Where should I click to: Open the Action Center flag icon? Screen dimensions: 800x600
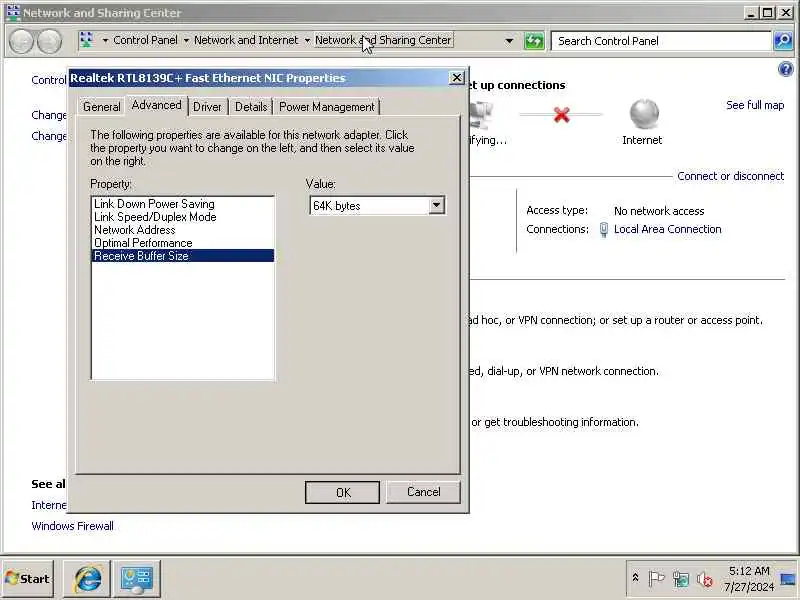point(656,579)
